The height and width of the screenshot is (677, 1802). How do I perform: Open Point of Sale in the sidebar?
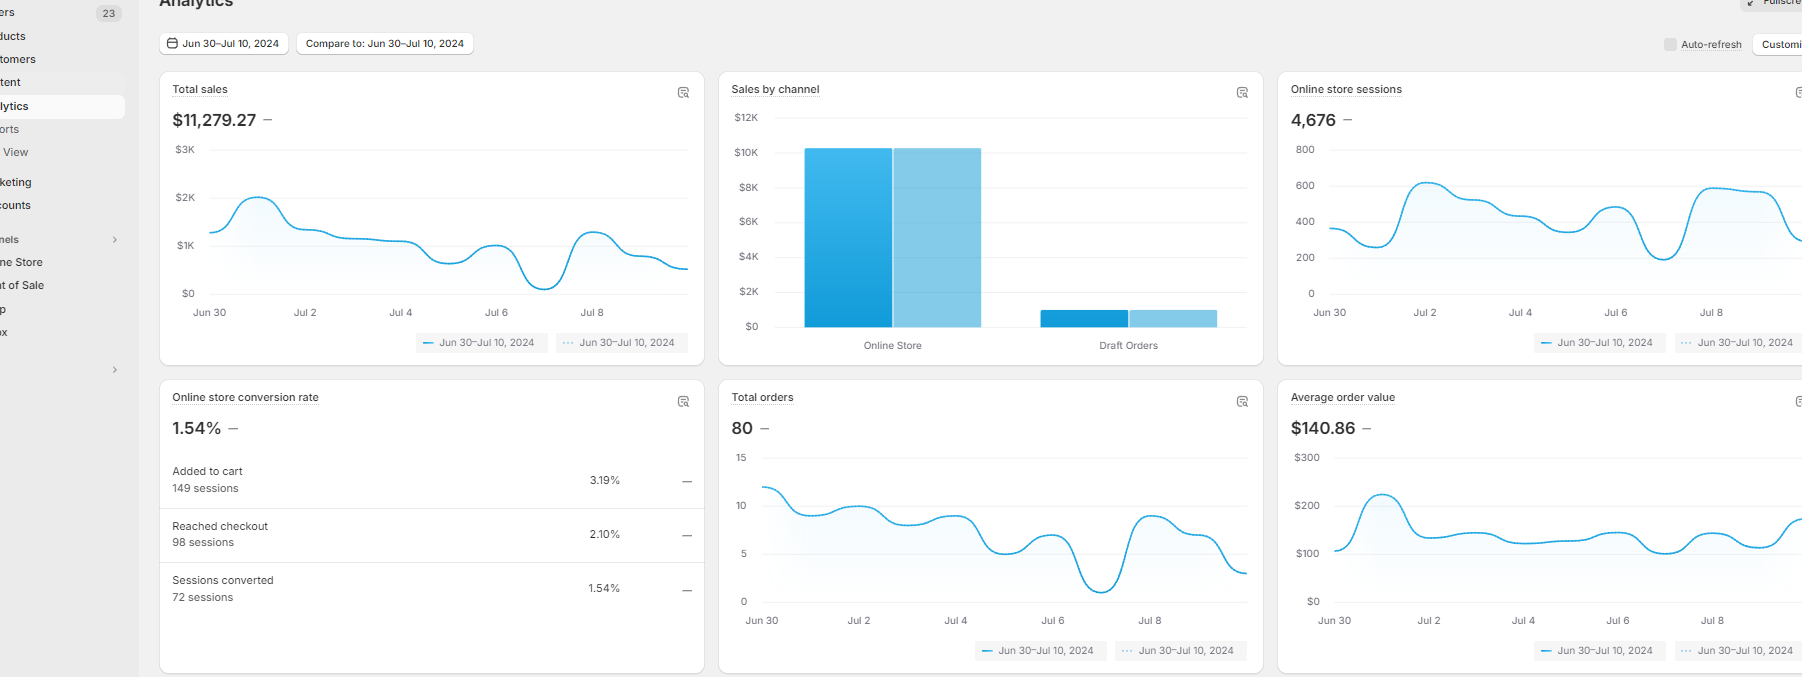click(x=24, y=286)
